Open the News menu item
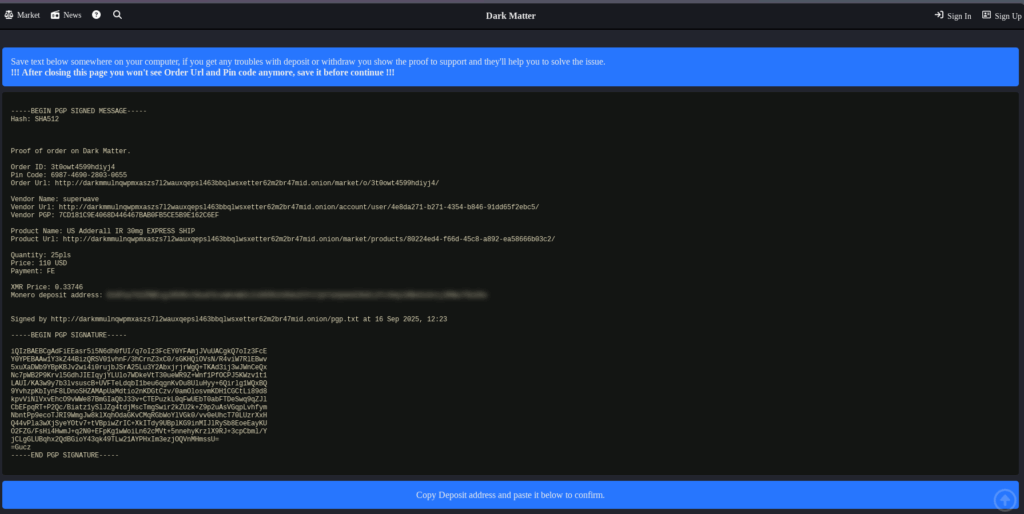Screen dimensions: 1024x514 (x=73, y=15)
